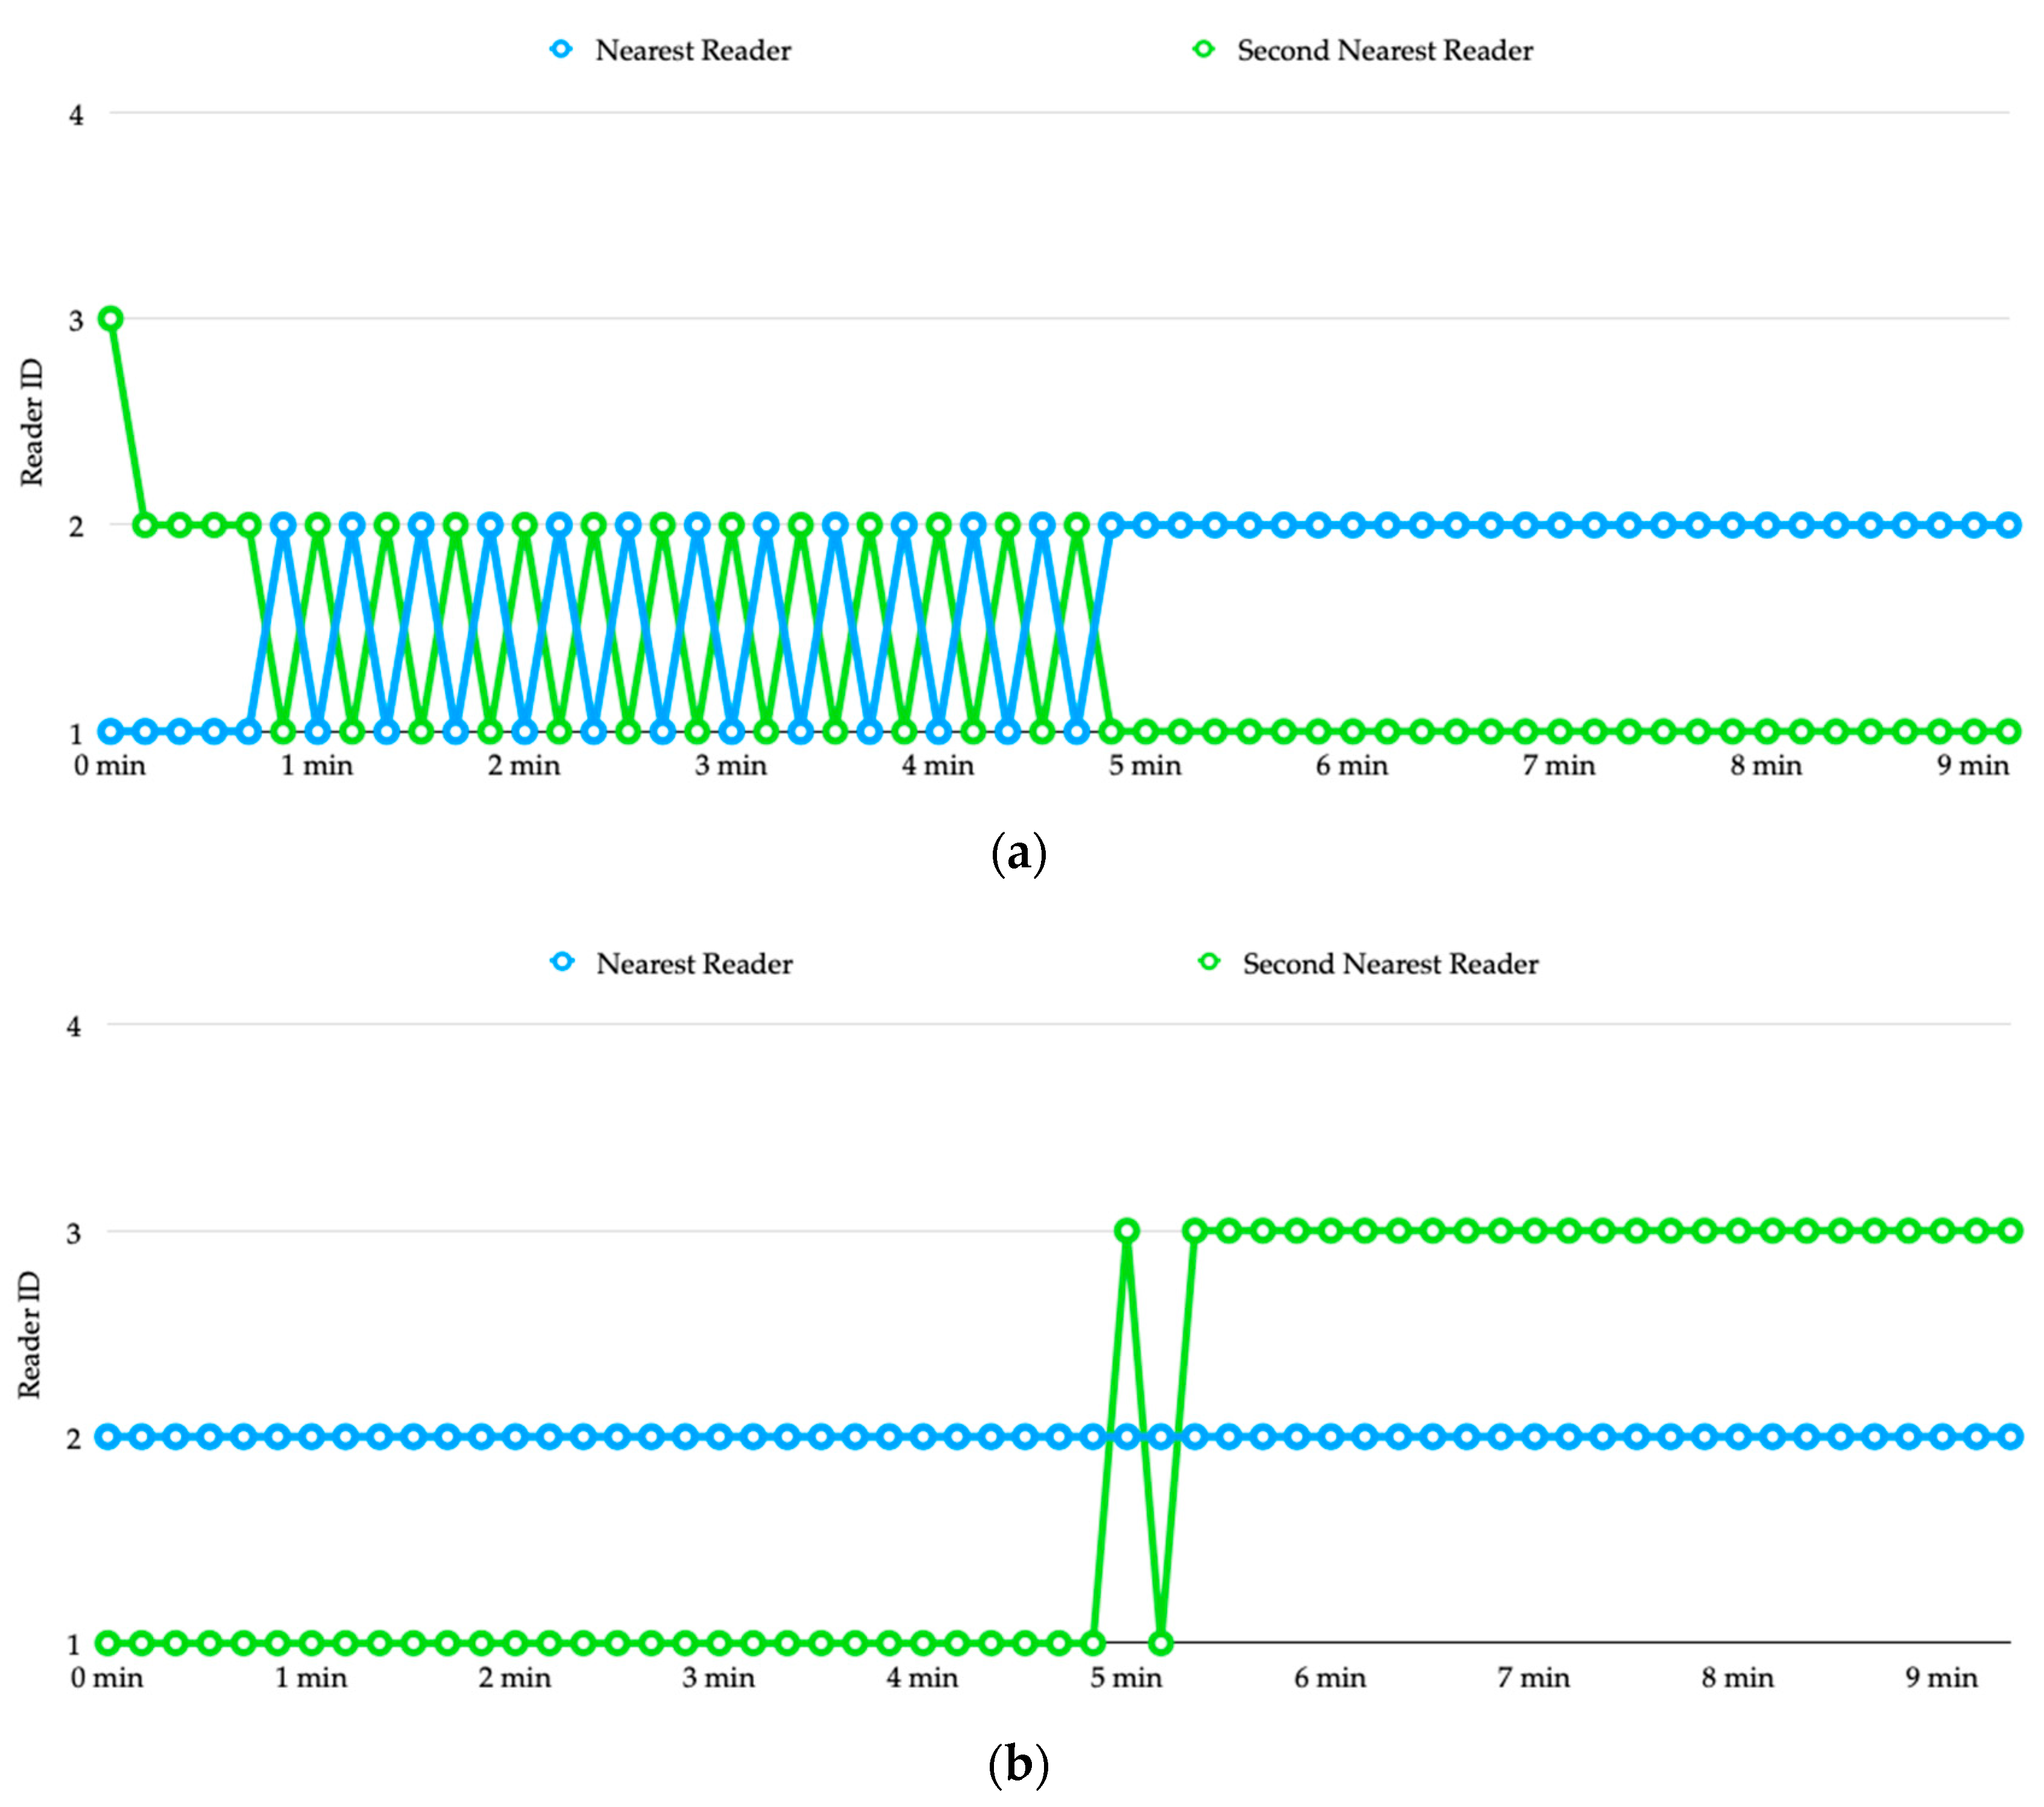Screen dimensions: 2044x1807
Task: Click Second Nearest Reader legend marker in chart (b)
Action: (x=1209, y=962)
